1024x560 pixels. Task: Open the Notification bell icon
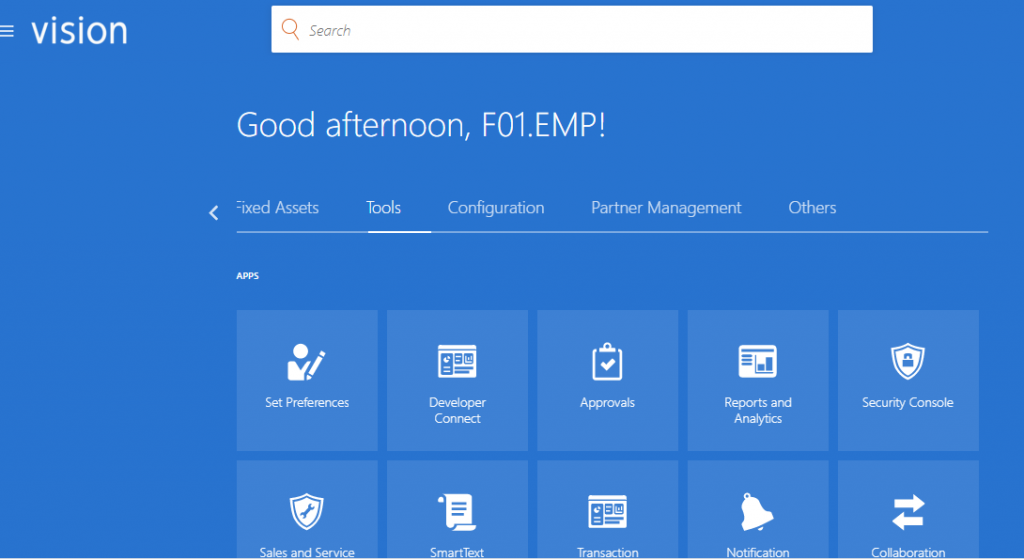click(x=757, y=512)
